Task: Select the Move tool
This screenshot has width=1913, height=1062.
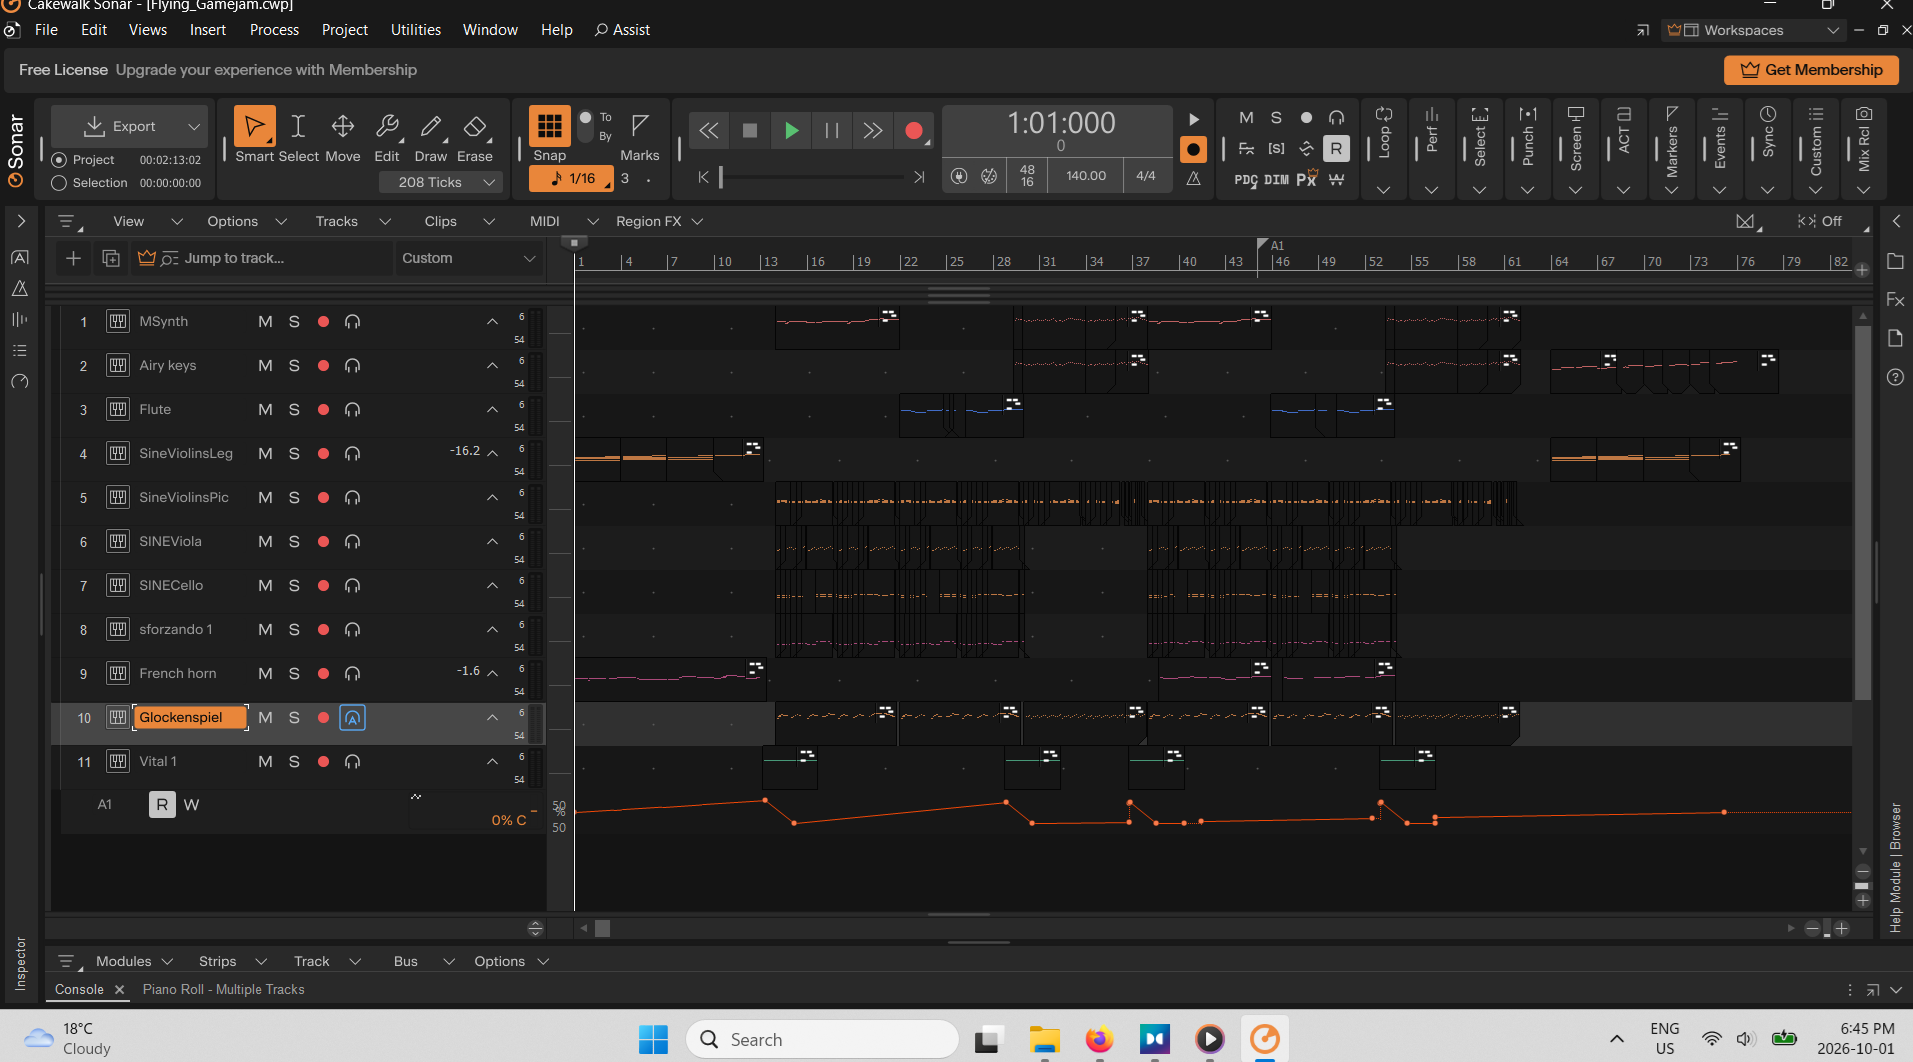Action: (x=343, y=127)
